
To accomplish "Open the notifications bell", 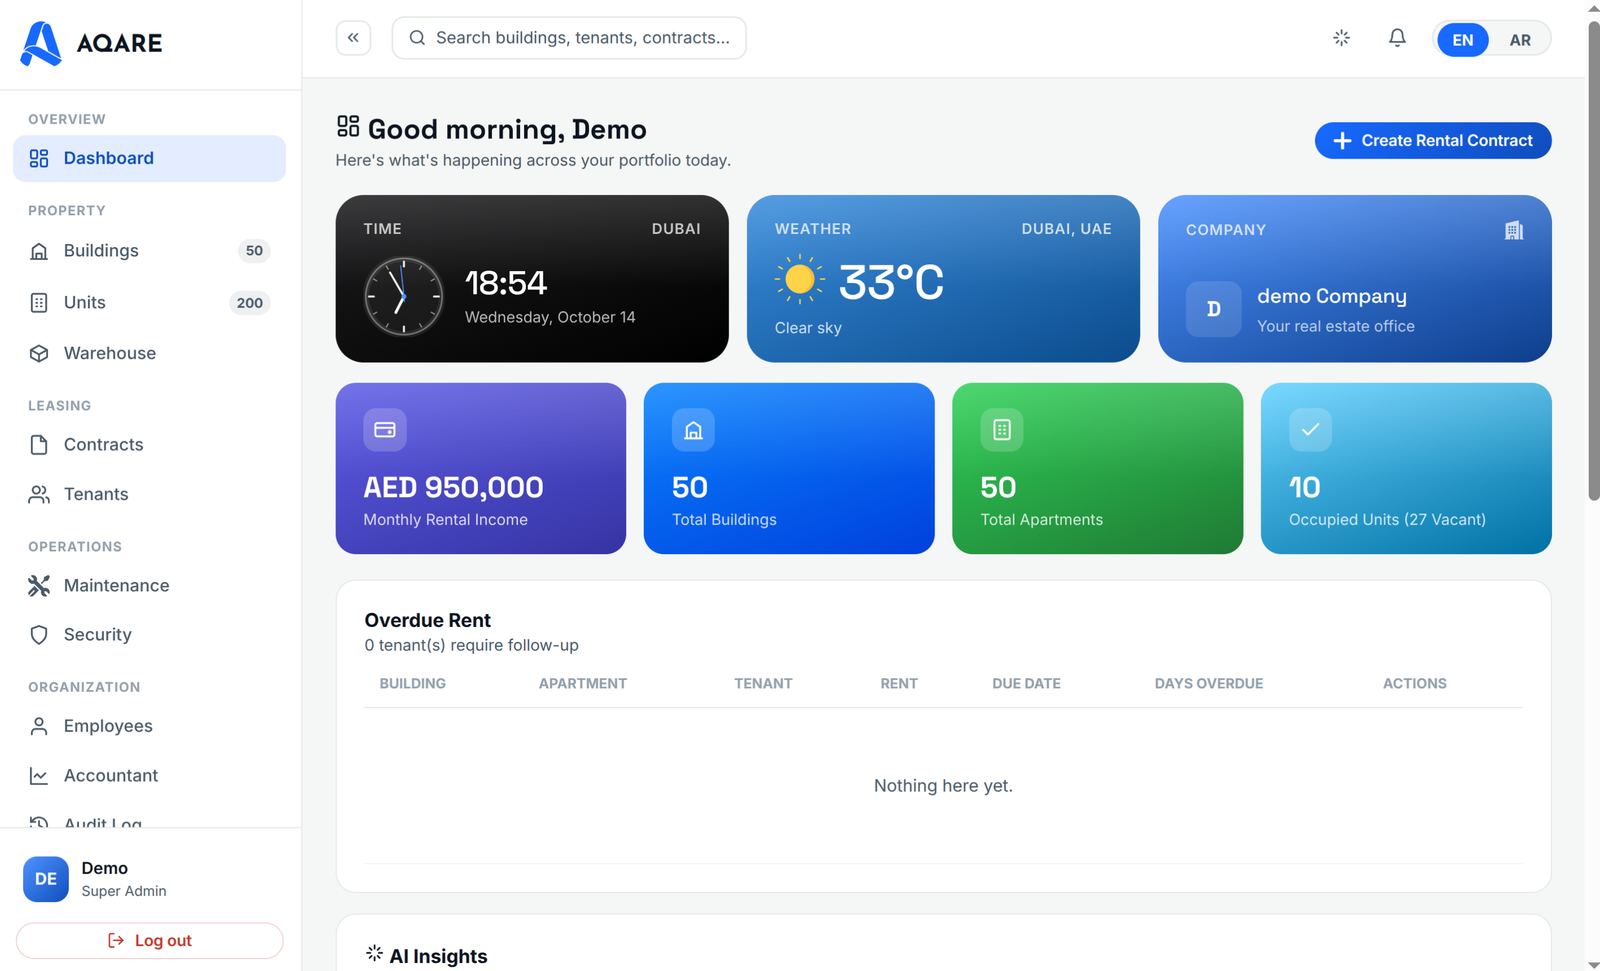I will tap(1397, 38).
